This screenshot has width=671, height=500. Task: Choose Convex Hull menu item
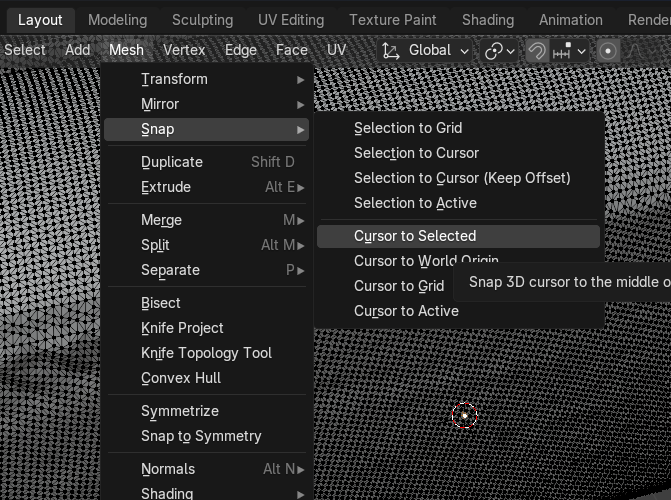206,378
